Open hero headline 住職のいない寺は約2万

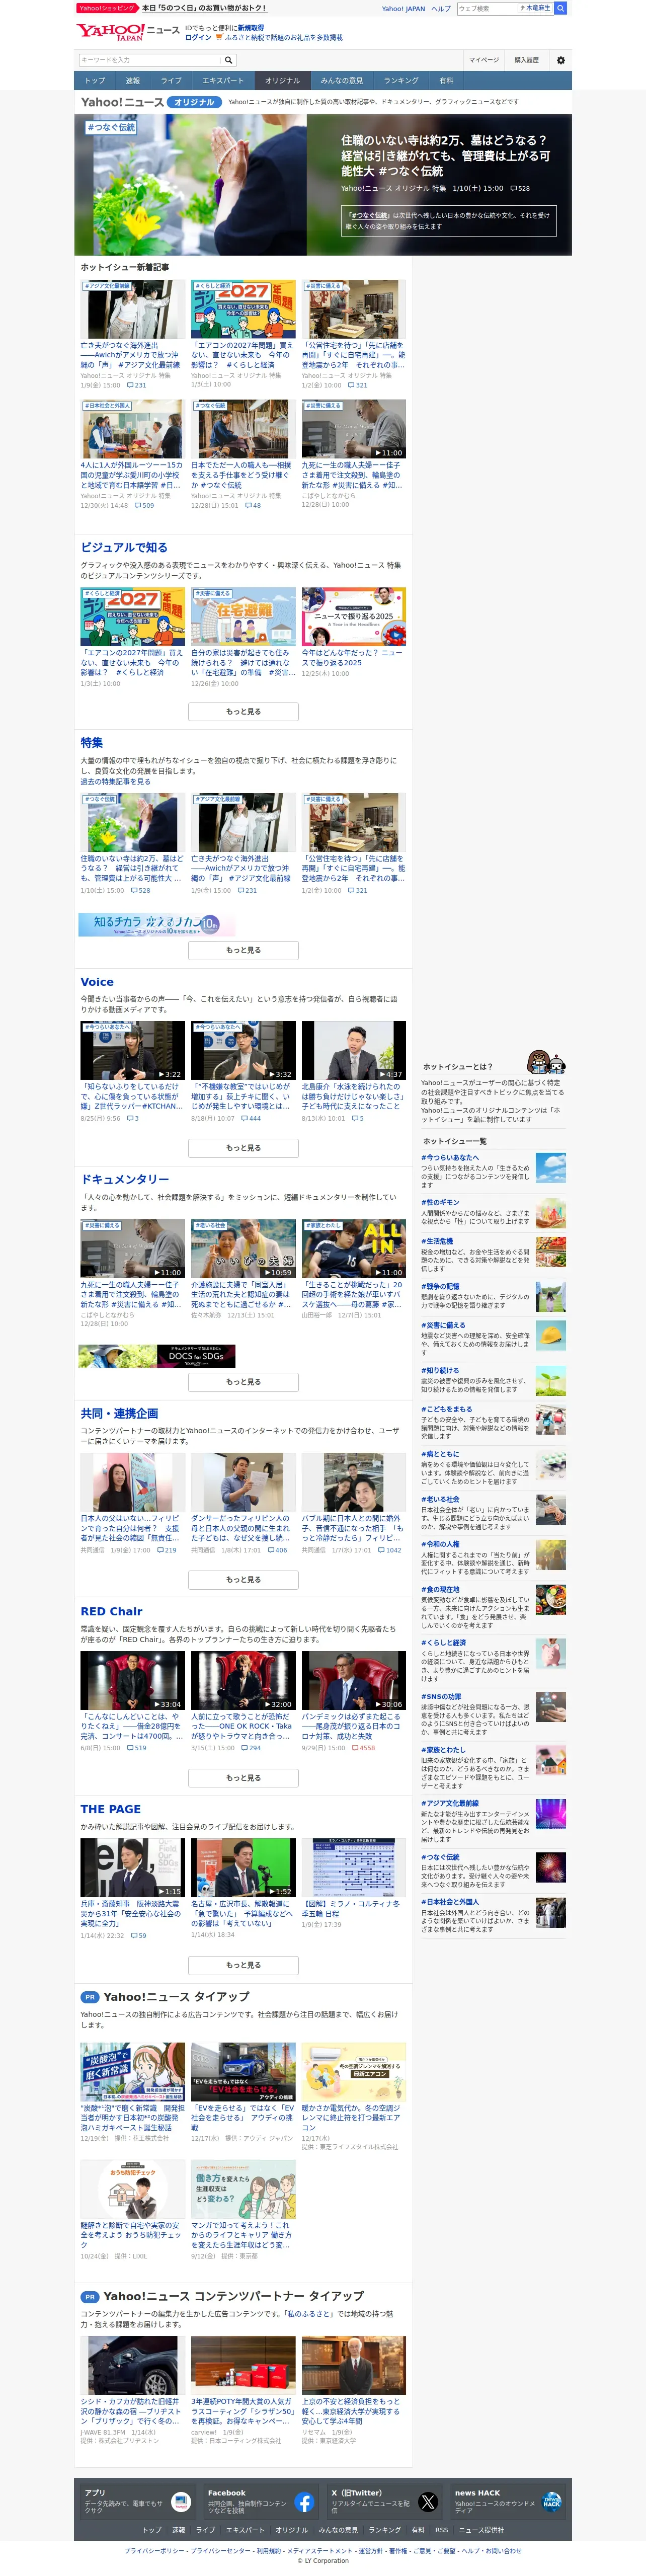(x=445, y=156)
